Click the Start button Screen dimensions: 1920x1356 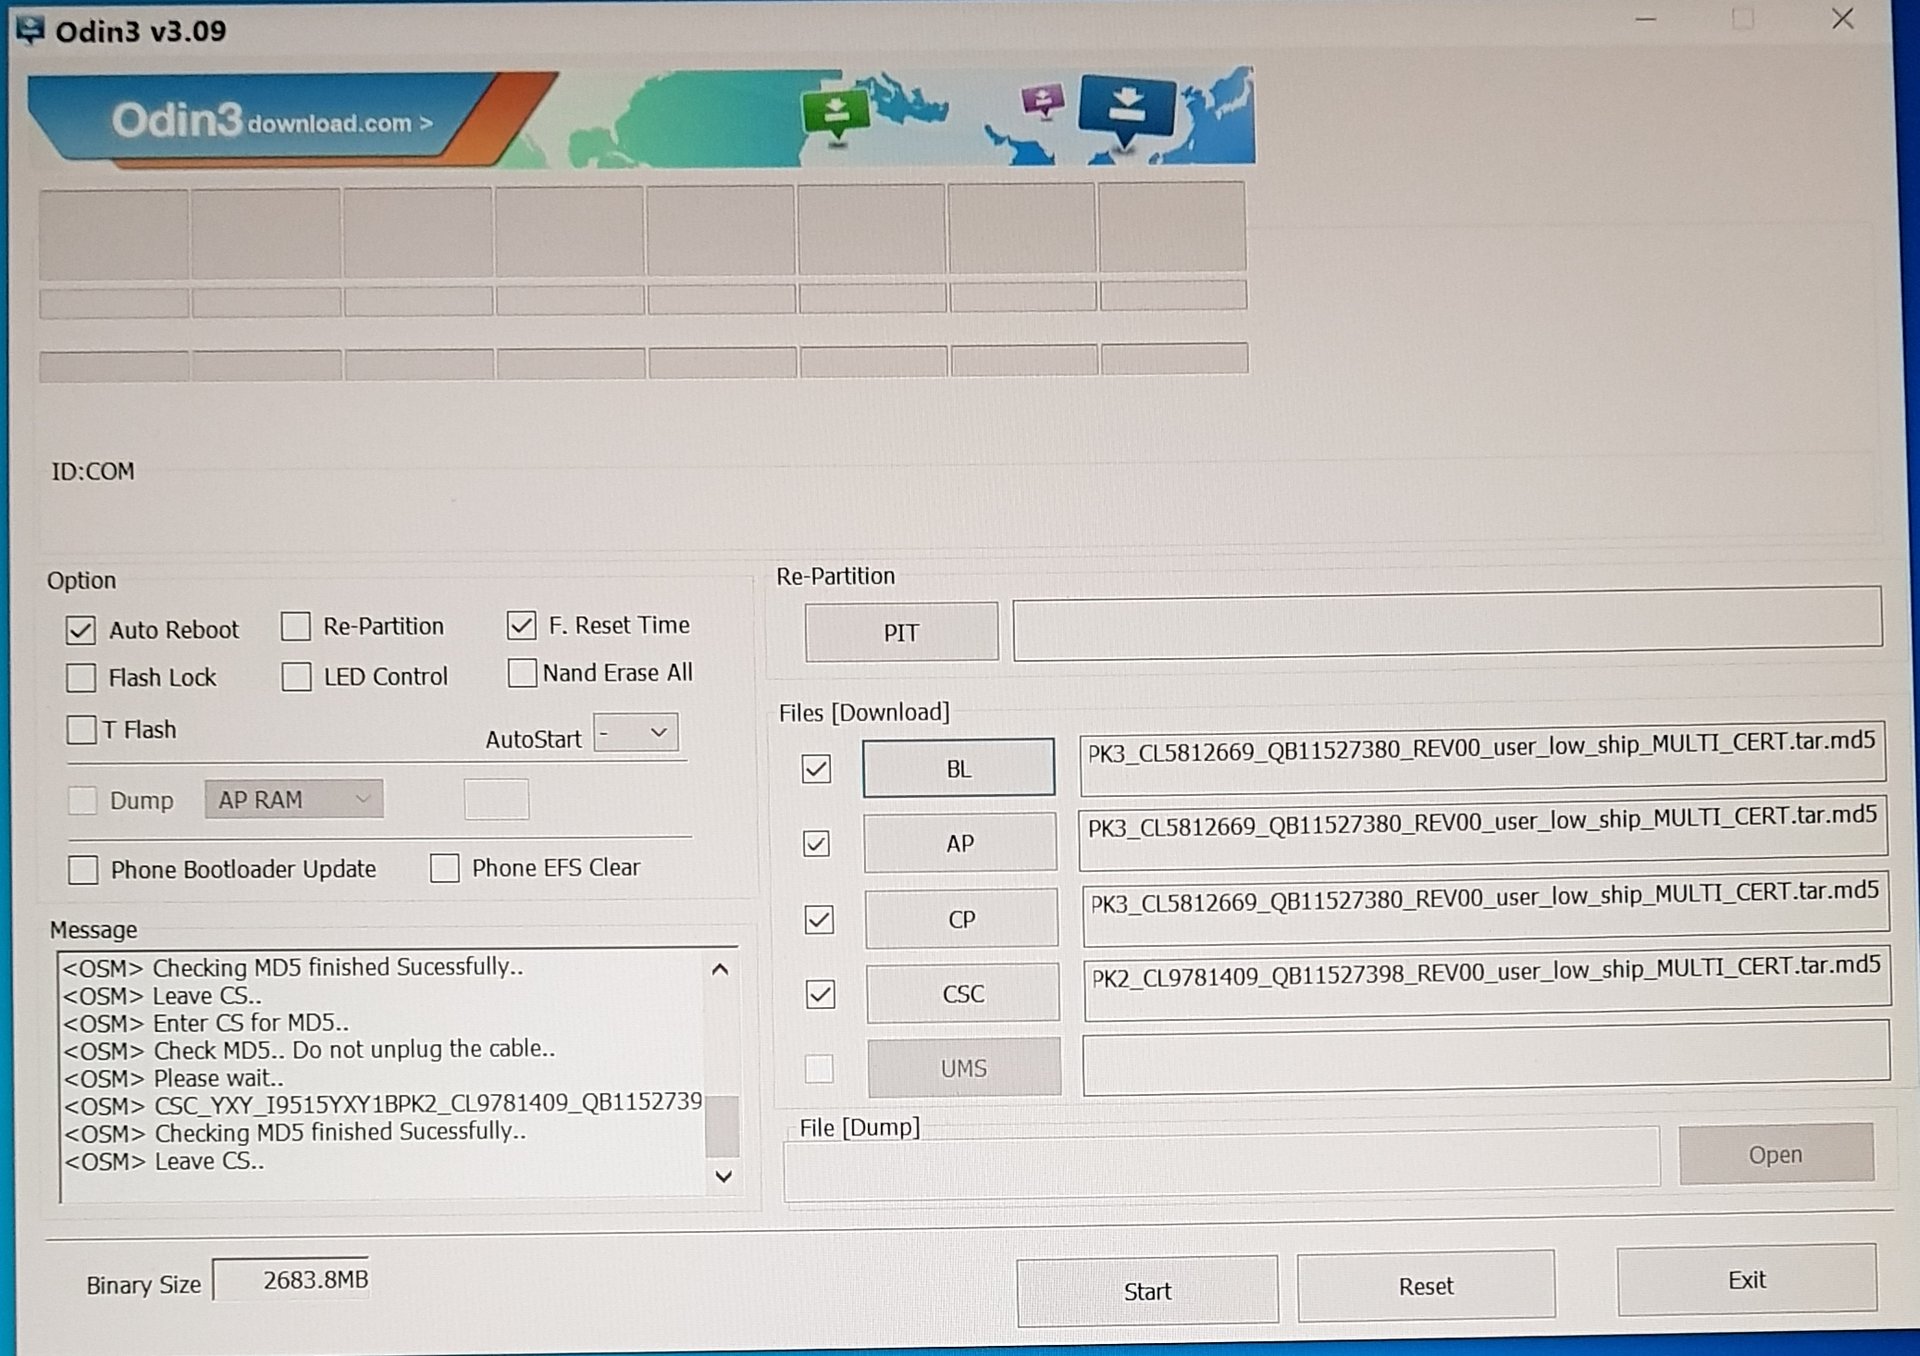[x=1147, y=1291]
